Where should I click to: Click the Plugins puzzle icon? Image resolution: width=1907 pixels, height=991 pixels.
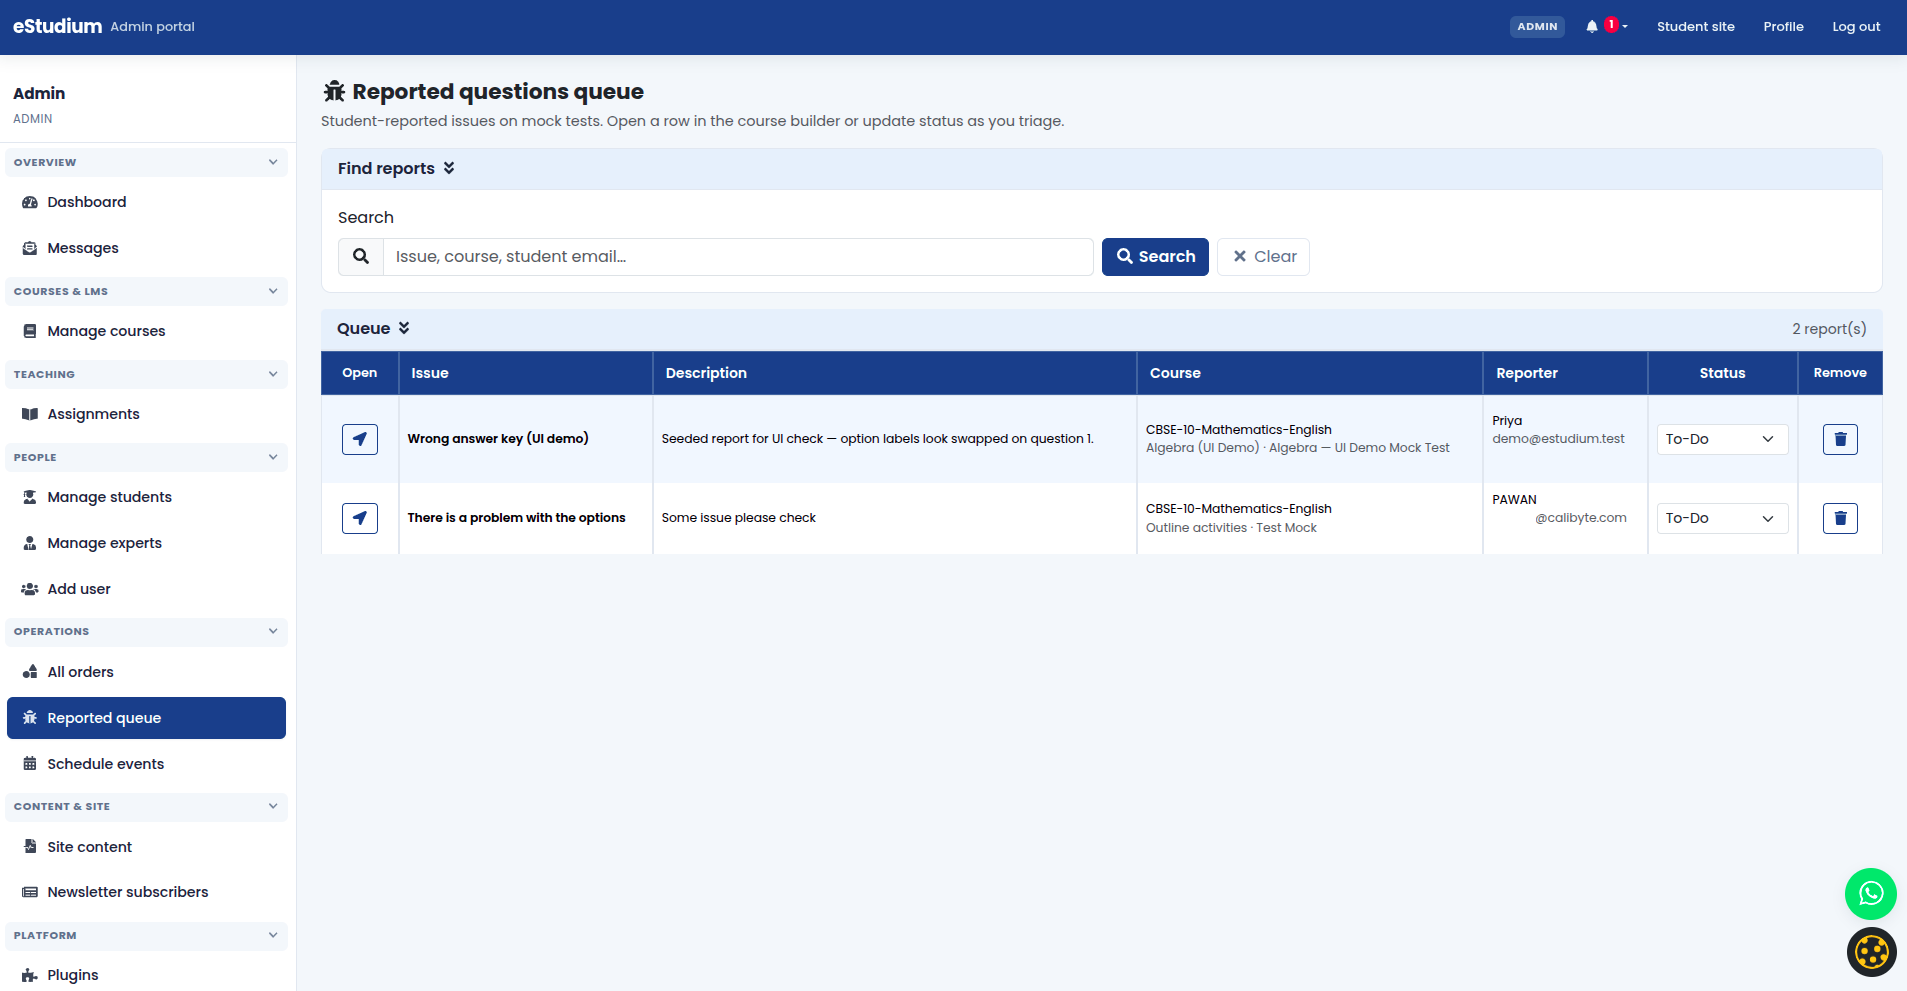click(x=30, y=975)
